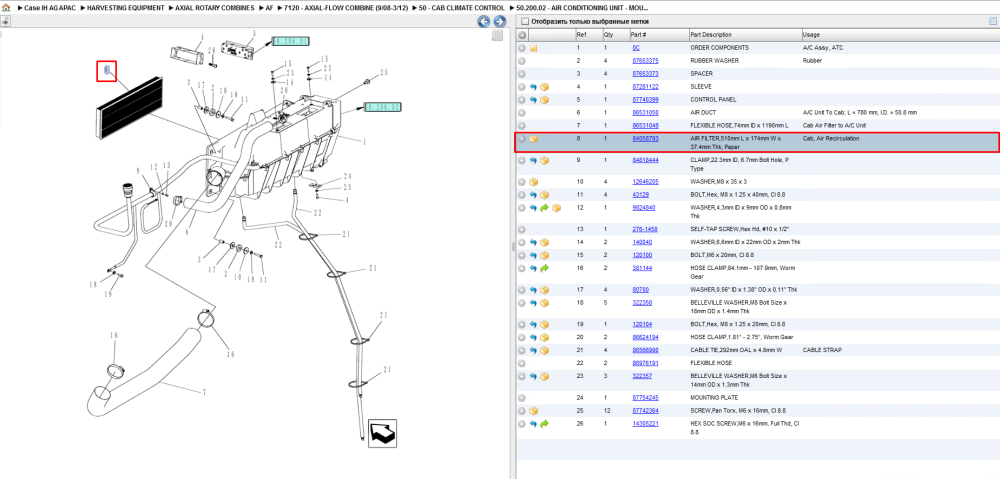
Task: Open part number link 84058793
Action: 645,138
